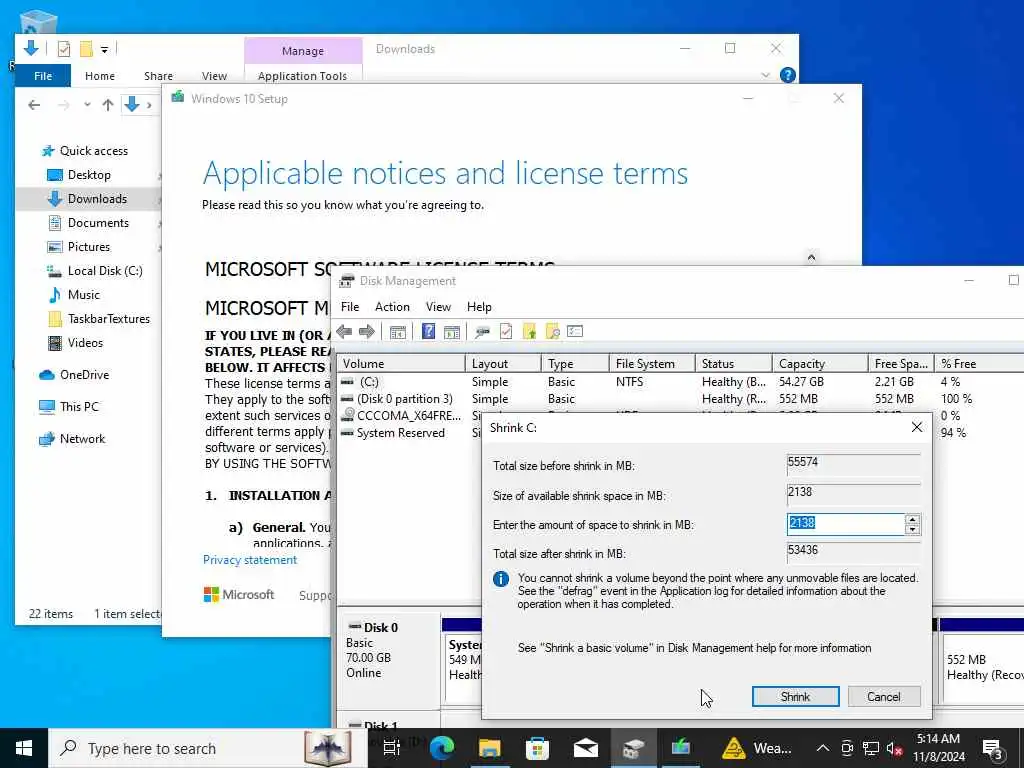Select the (C:) volume row
This screenshot has width=1024, height=768.
pyautogui.click(x=679, y=381)
